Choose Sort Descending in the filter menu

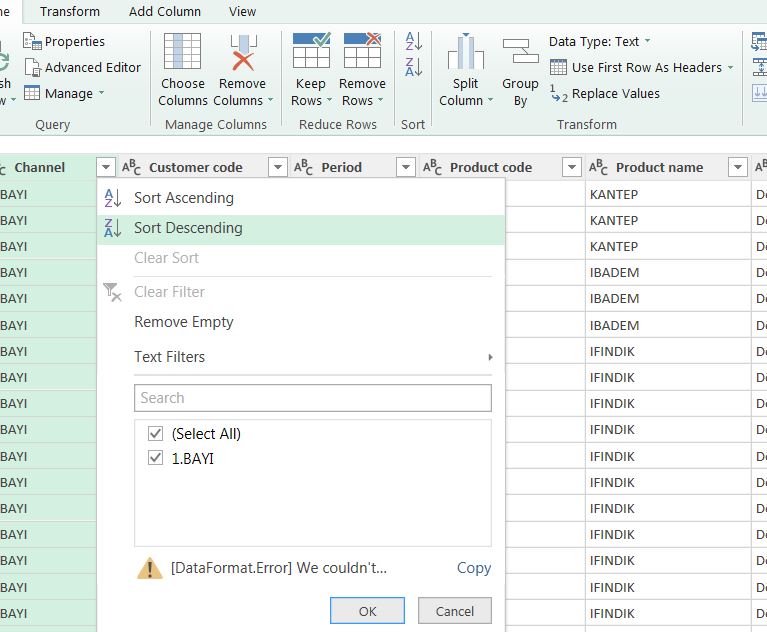[x=301, y=228]
